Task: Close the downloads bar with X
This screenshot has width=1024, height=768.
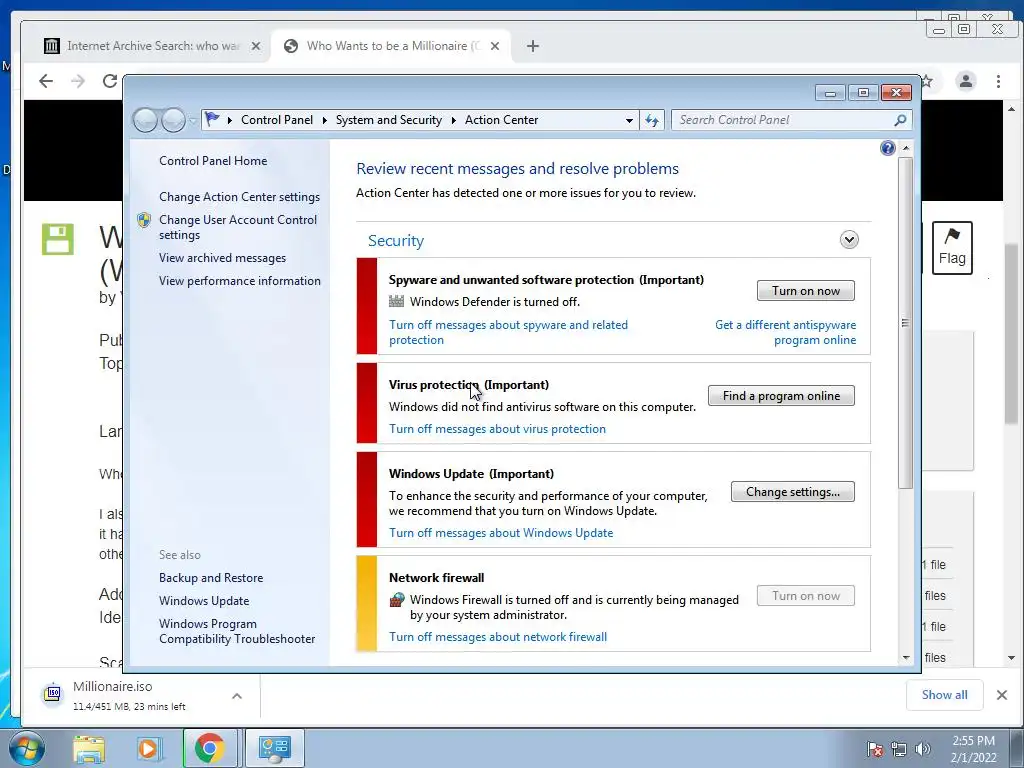Action: pyautogui.click(x=1002, y=695)
